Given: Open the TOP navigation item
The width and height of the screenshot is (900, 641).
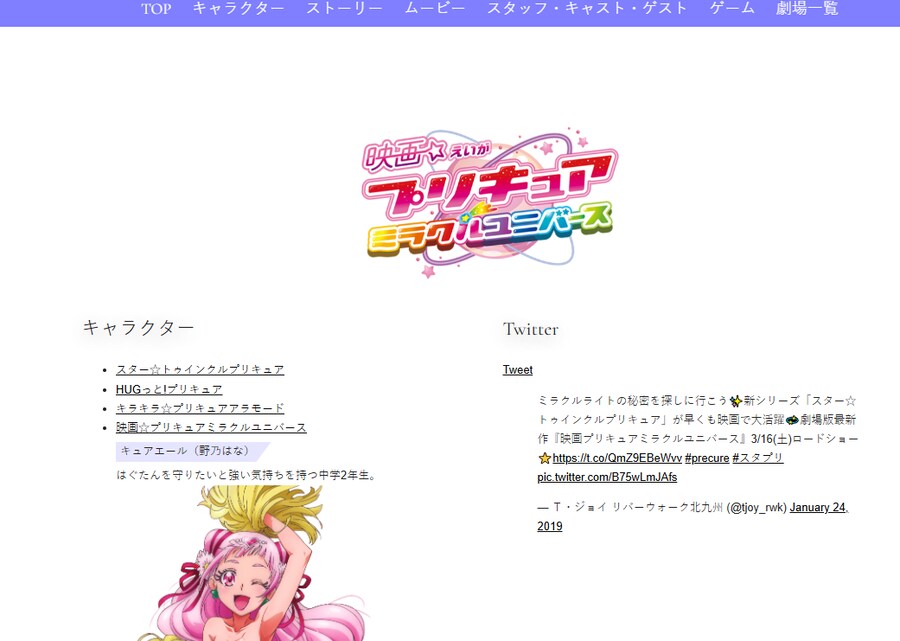Looking at the screenshot, I should tap(156, 9).
